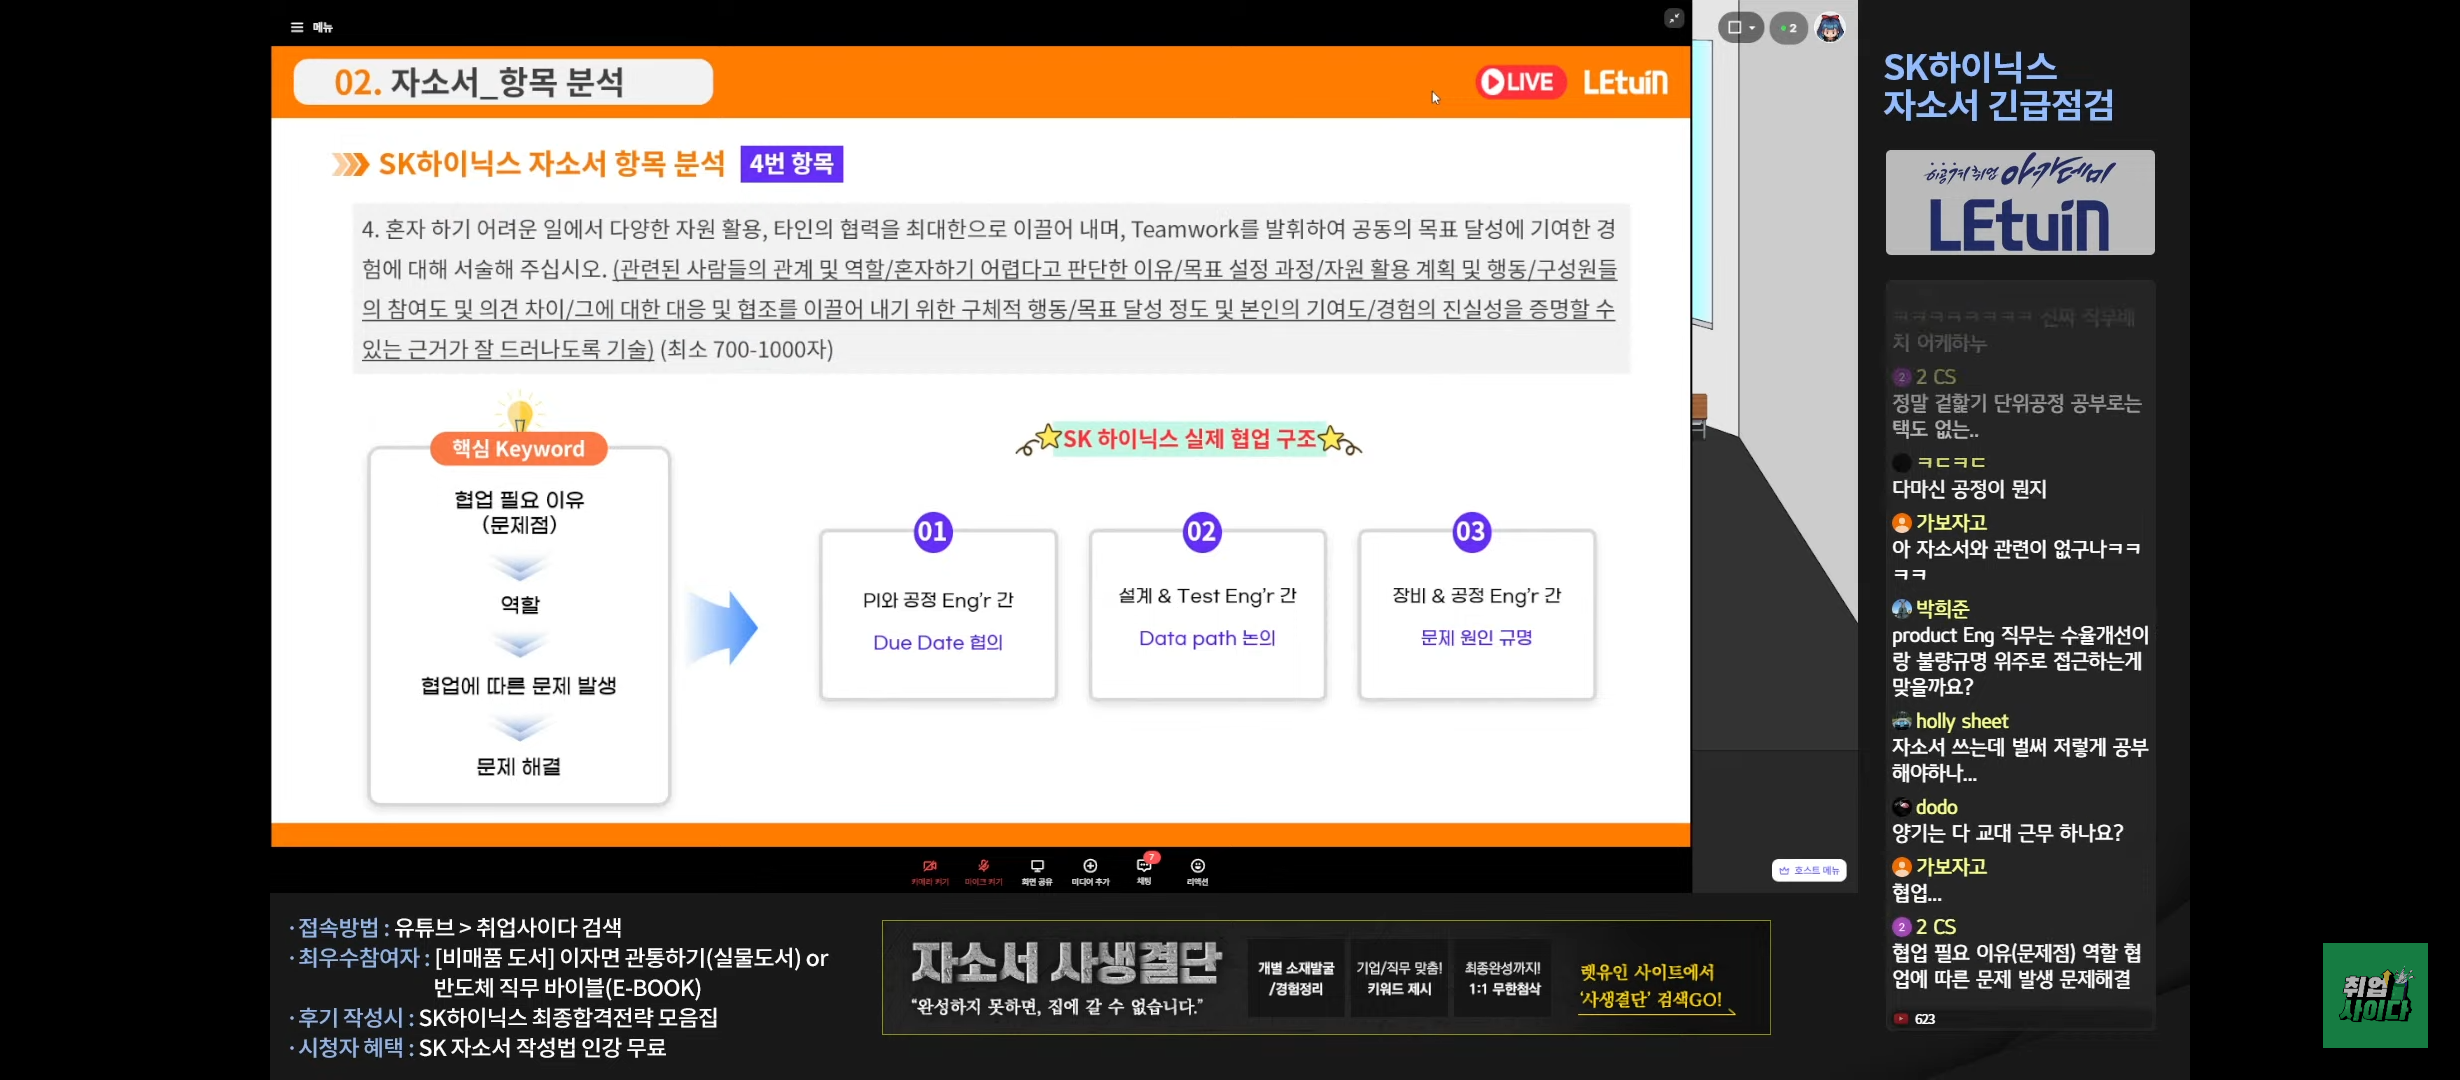2460x1080 pixels.
Task: Turn on the camera (카메라 켜기)
Action: 930,872
